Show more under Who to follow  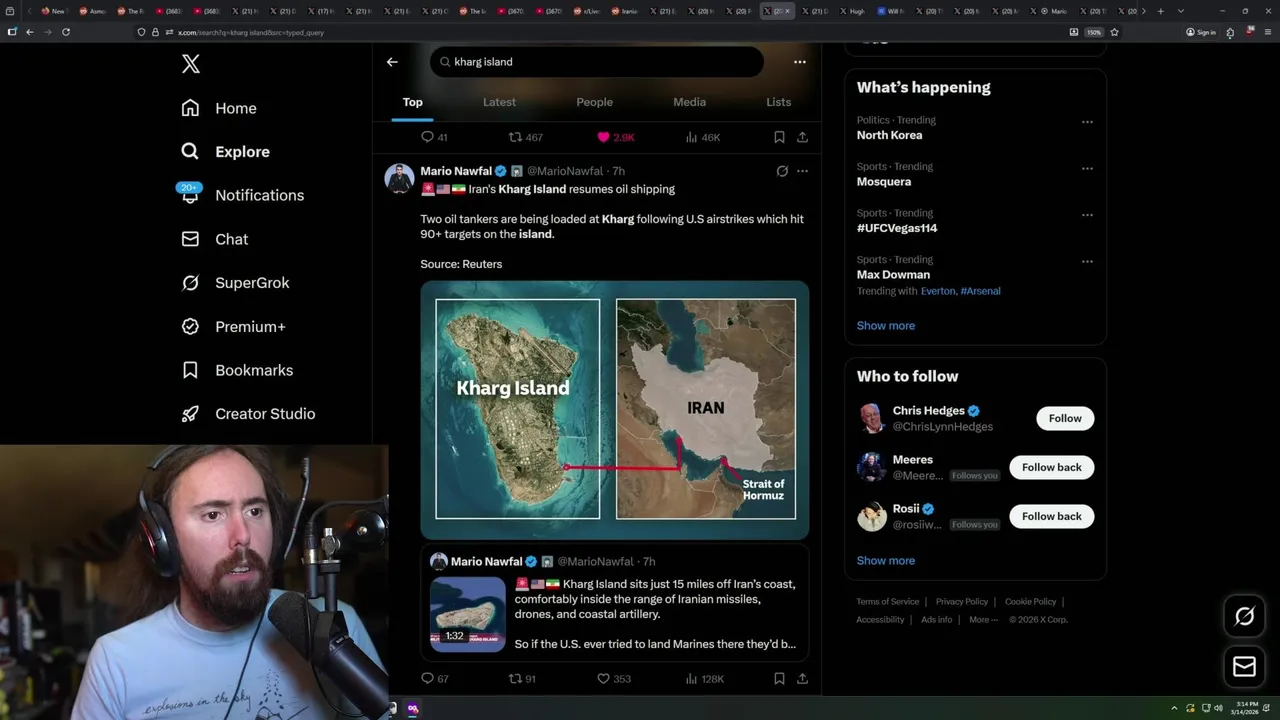(886, 561)
